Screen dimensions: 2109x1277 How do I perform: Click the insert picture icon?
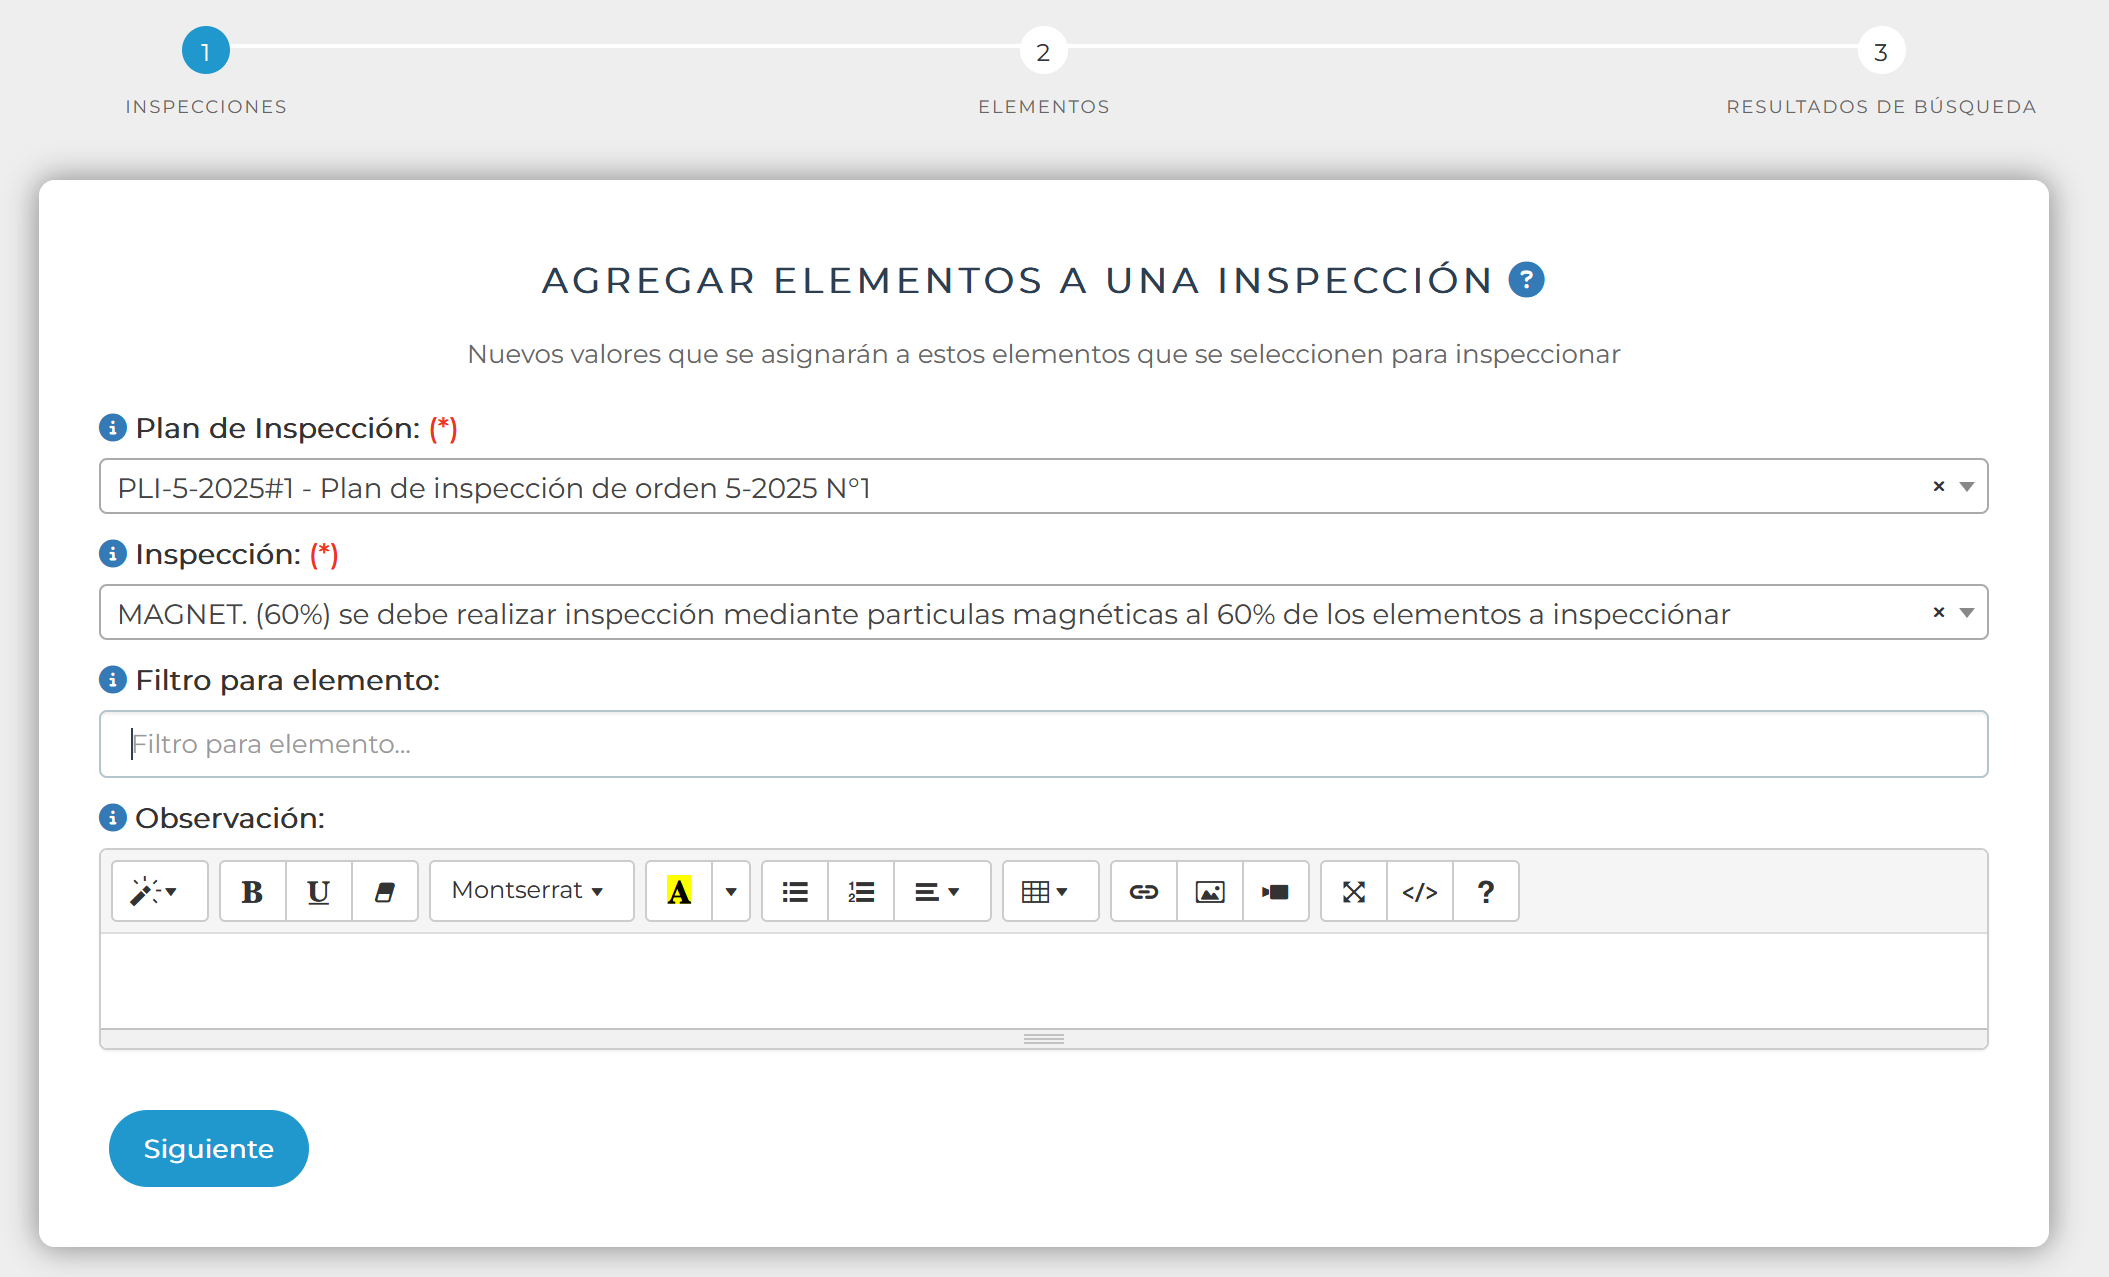pyautogui.click(x=1209, y=891)
